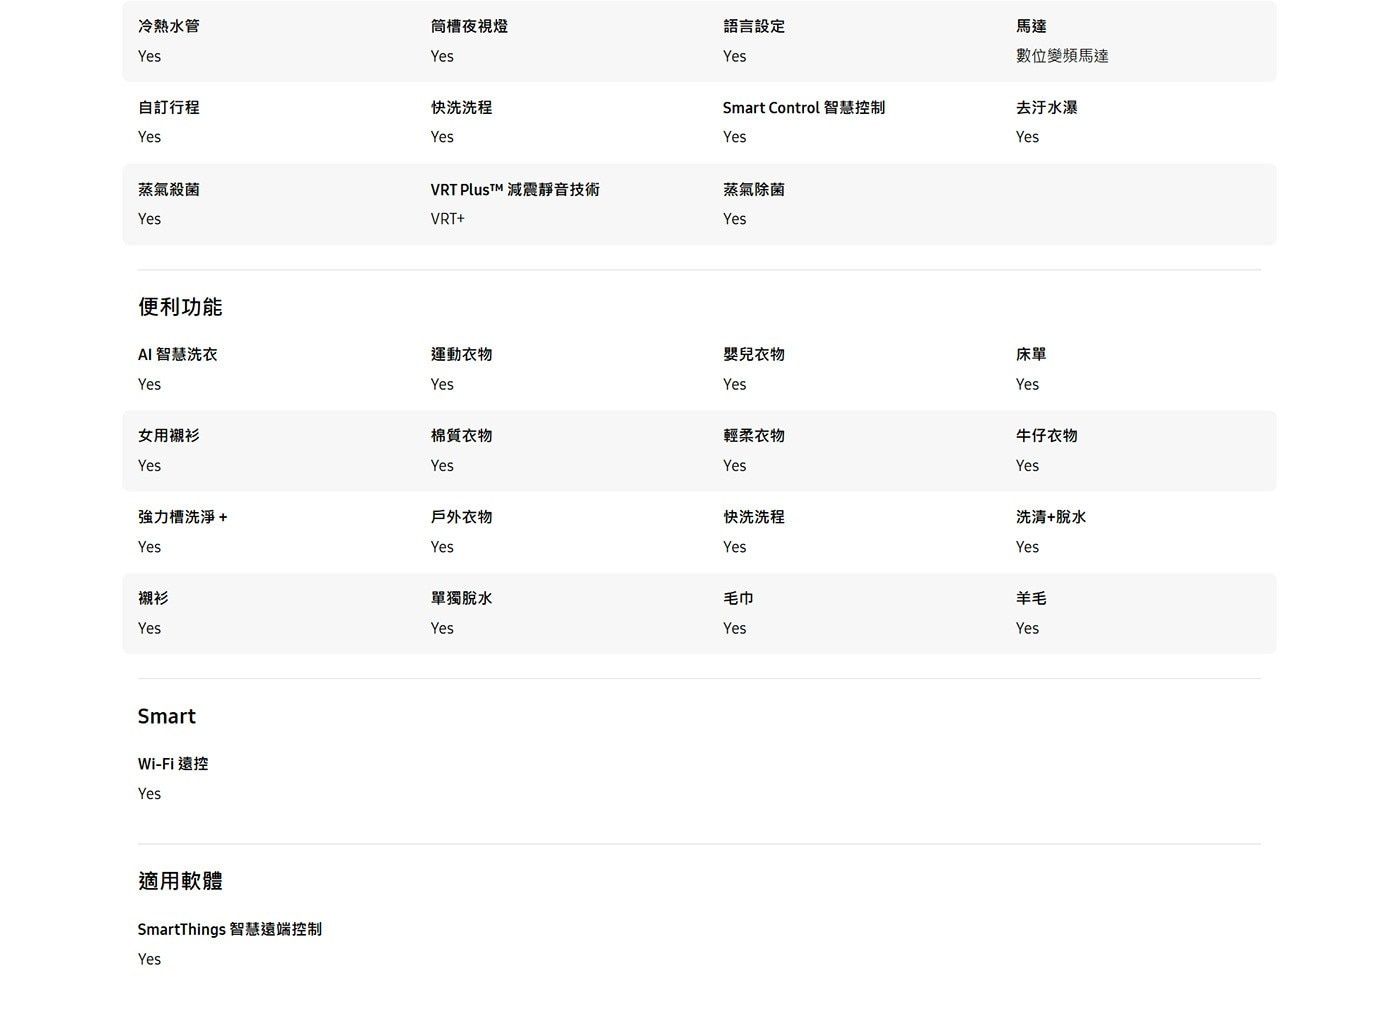The image size is (1400, 1019).
Task: Select the 強力槽洗淨 + label
Action: 183,517
